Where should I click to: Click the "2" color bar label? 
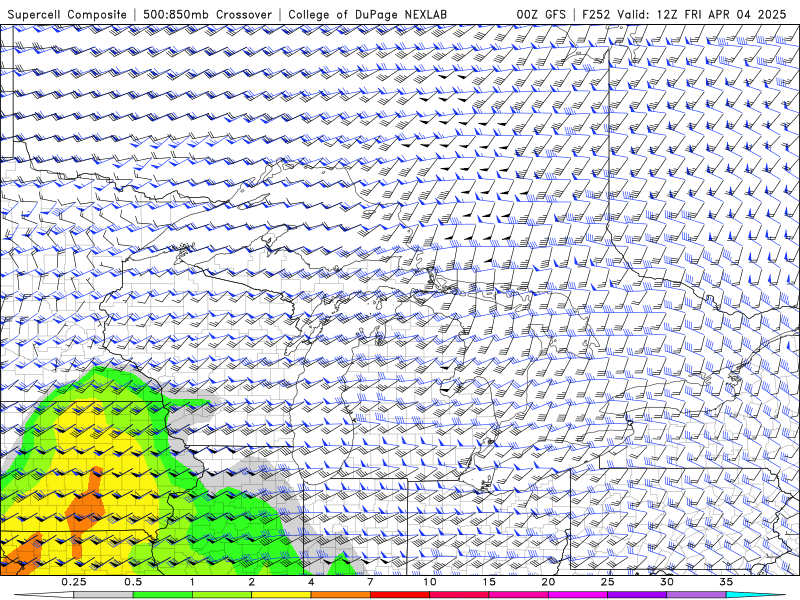pos(252,582)
